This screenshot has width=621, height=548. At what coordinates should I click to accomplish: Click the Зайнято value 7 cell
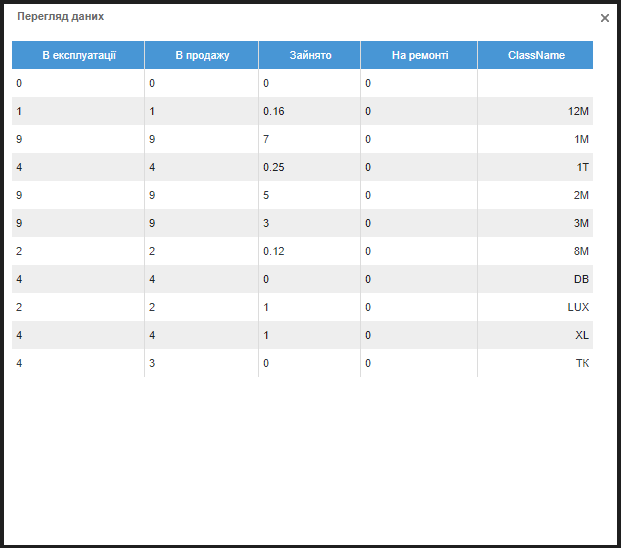(x=267, y=139)
